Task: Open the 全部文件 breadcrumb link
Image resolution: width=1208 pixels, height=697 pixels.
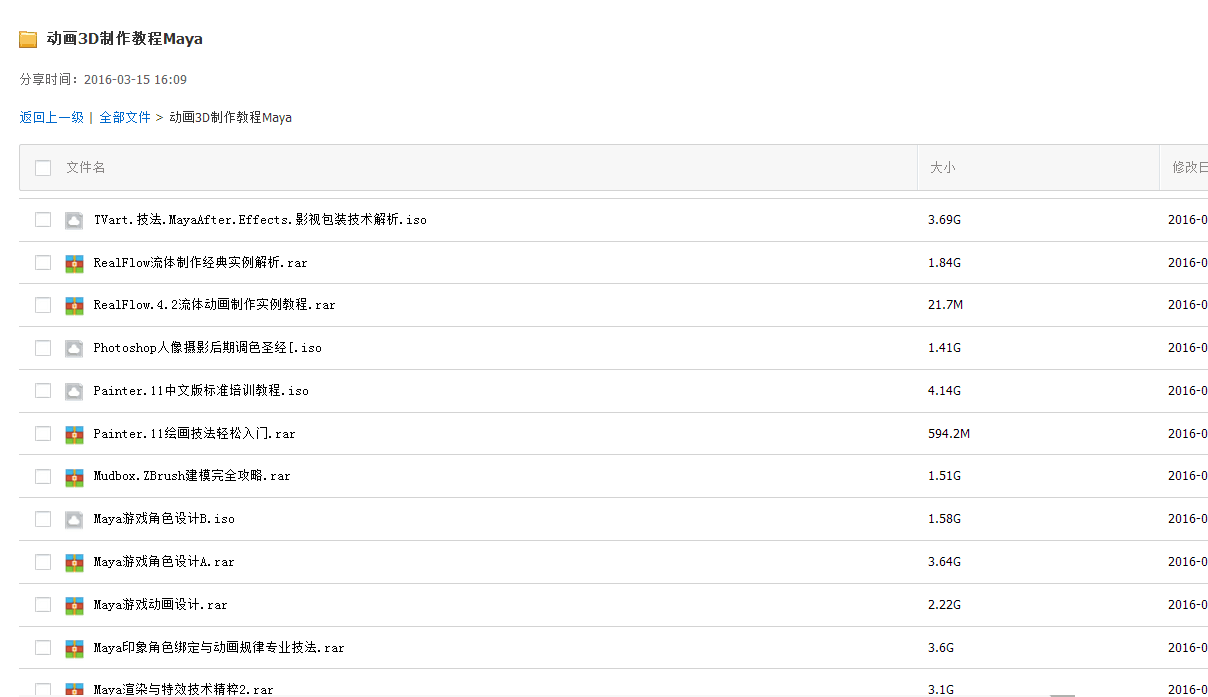Action: coord(125,117)
